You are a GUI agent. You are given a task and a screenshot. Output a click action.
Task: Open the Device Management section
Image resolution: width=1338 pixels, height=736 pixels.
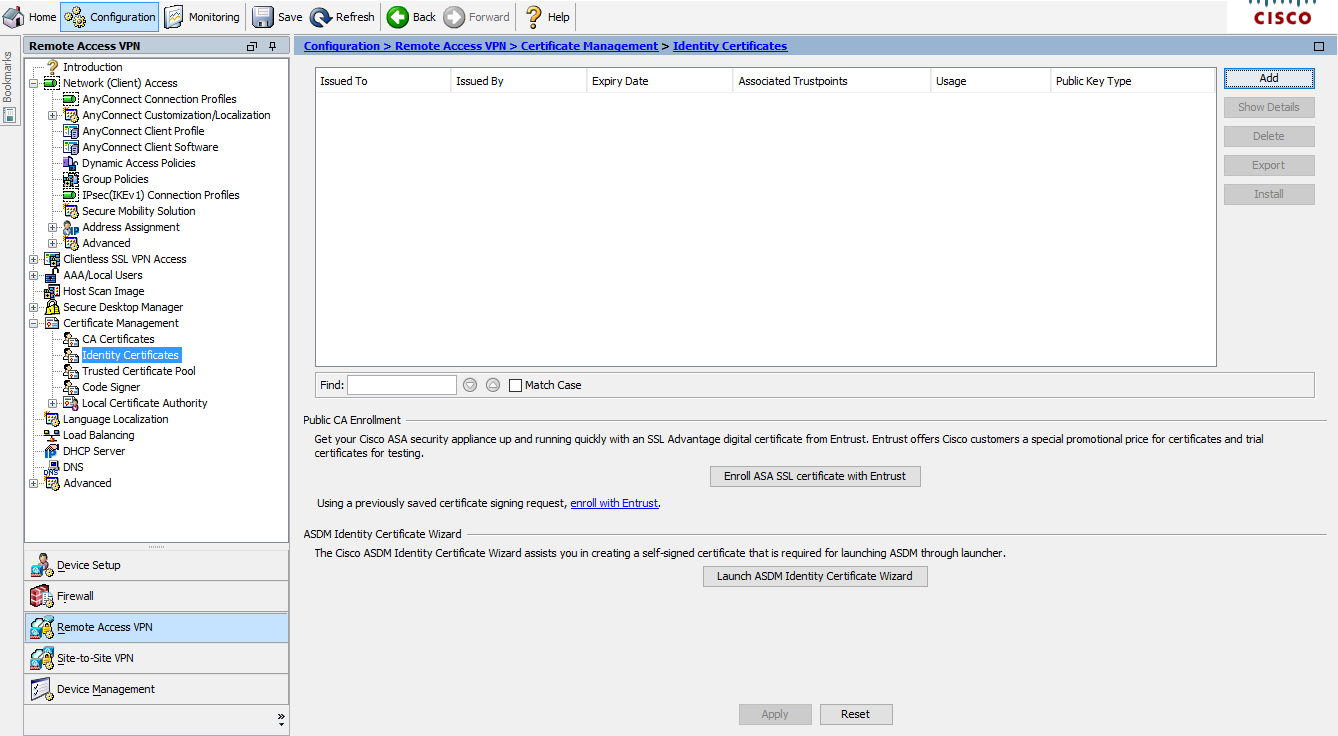pos(156,689)
